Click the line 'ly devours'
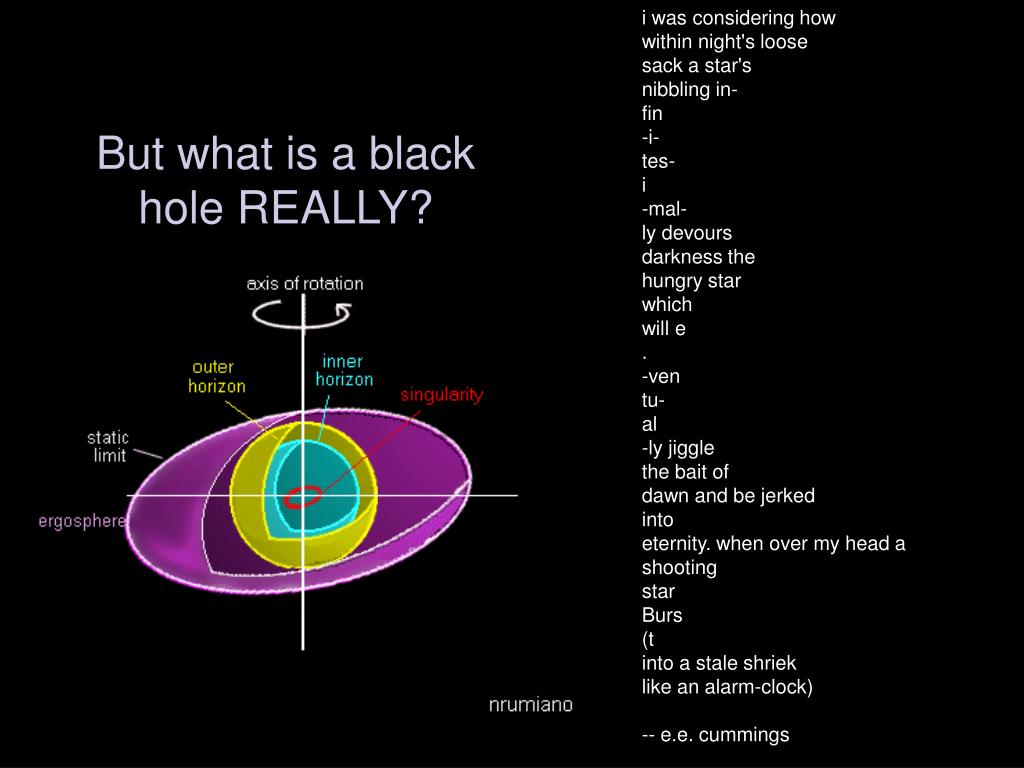Image resolution: width=1024 pixels, height=768 pixels. point(687,233)
